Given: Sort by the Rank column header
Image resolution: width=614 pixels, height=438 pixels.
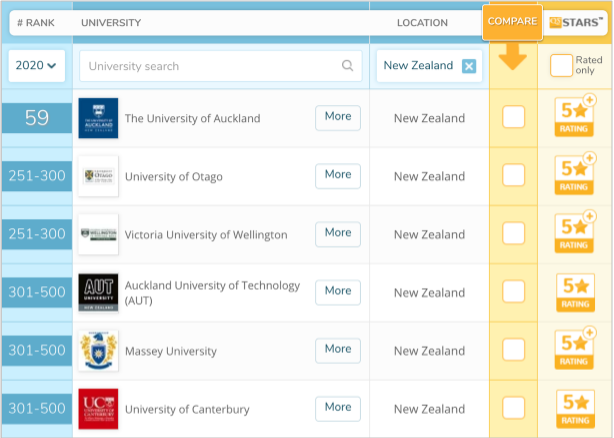Looking at the screenshot, I should (x=37, y=22).
